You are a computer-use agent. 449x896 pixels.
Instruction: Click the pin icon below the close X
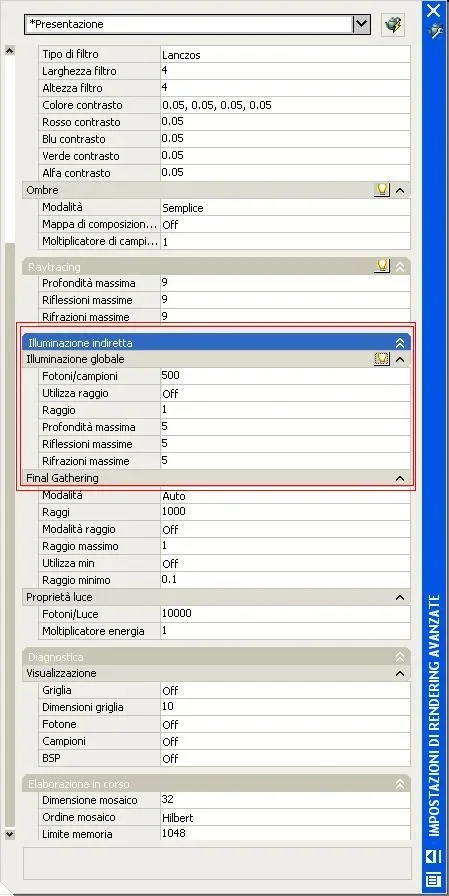pyautogui.click(x=435, y=30)
